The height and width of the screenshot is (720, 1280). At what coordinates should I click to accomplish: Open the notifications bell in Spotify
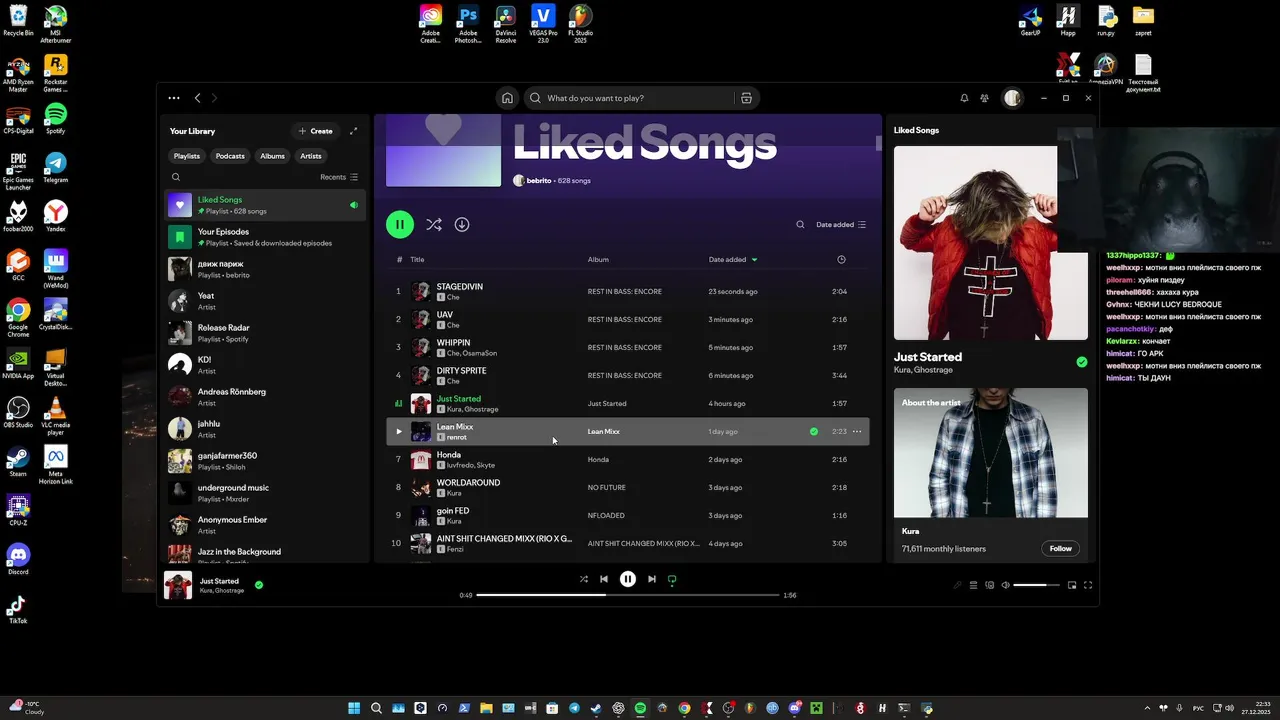[964, 98]
